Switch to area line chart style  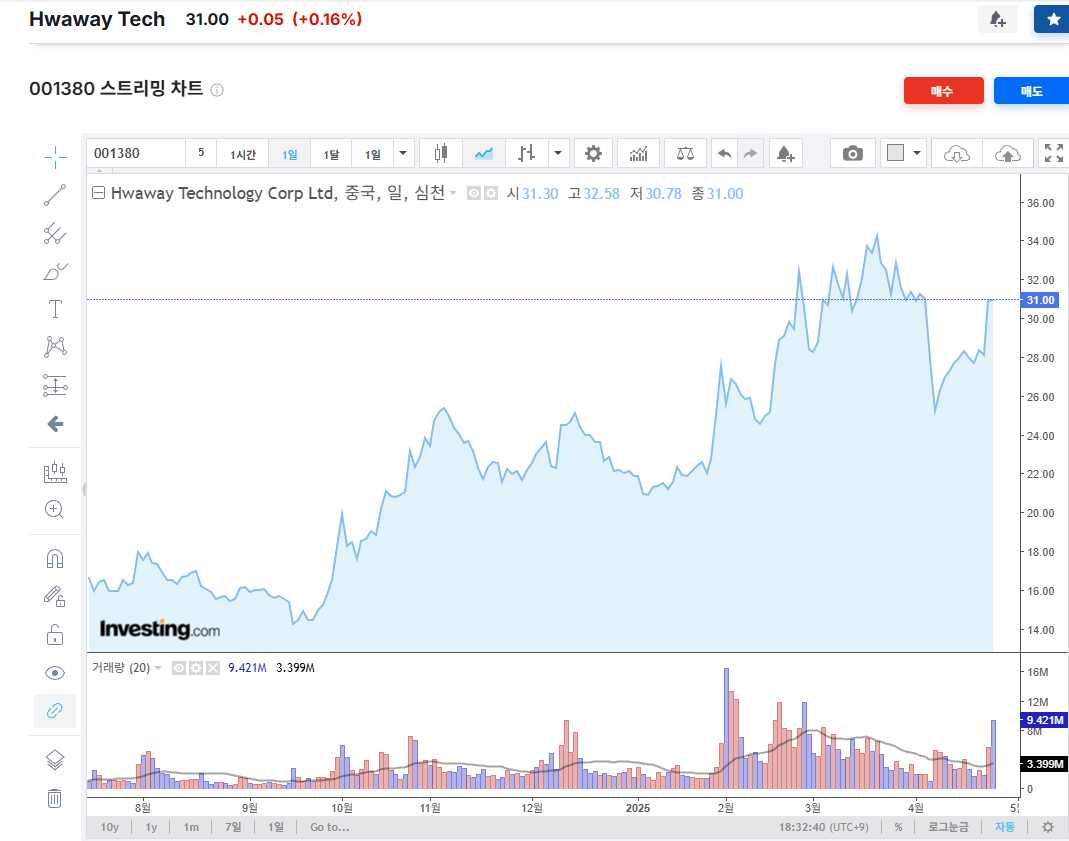[484, 153]
